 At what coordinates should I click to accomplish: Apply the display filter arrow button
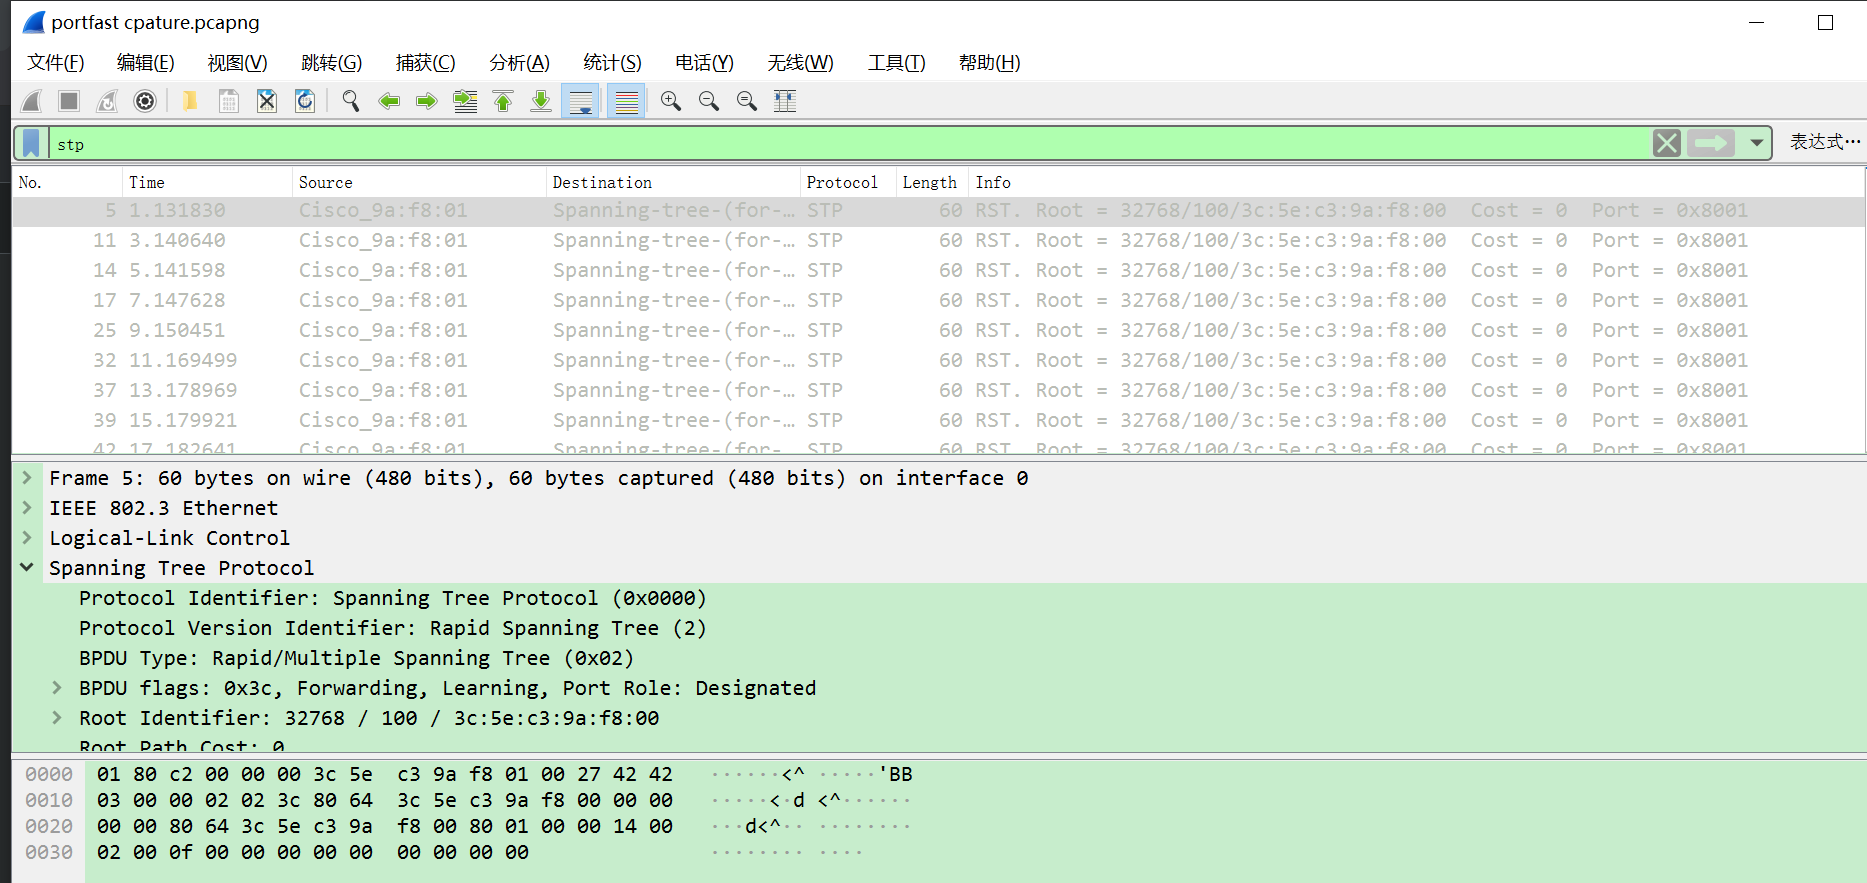1711,143
